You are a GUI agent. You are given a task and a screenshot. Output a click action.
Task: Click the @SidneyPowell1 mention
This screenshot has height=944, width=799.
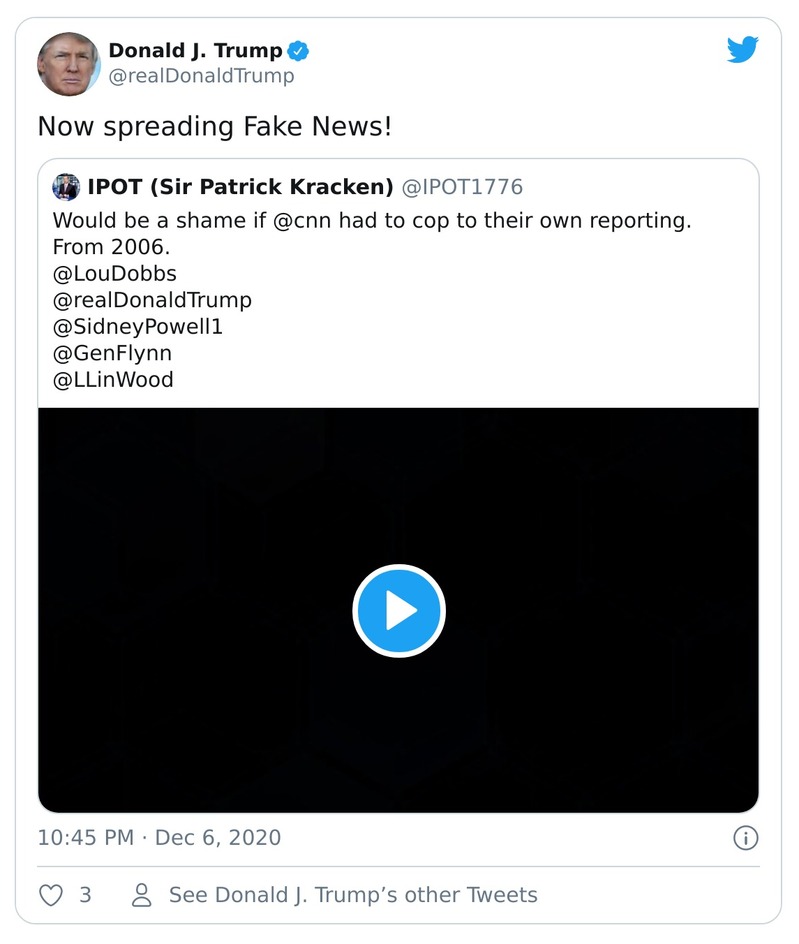(x=137, y=326)
